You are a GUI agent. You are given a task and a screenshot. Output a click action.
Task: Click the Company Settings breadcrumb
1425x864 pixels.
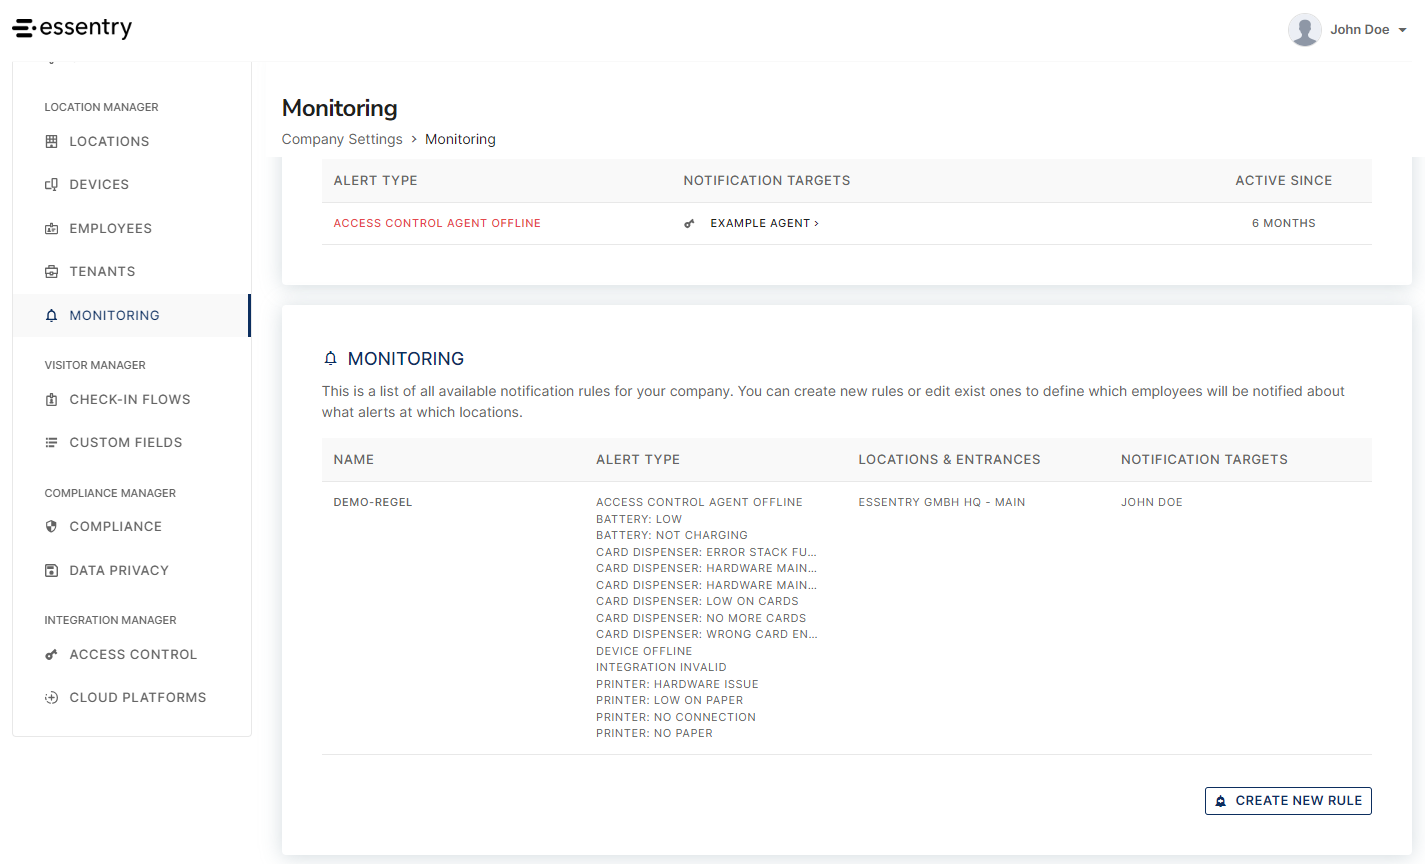(x=342, y=139)
